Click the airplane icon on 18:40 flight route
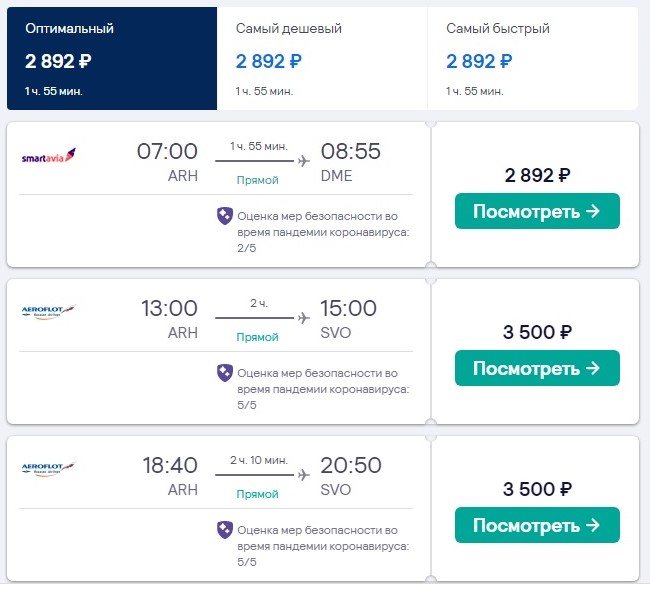 pyautogui.click(x=304, y=474)
